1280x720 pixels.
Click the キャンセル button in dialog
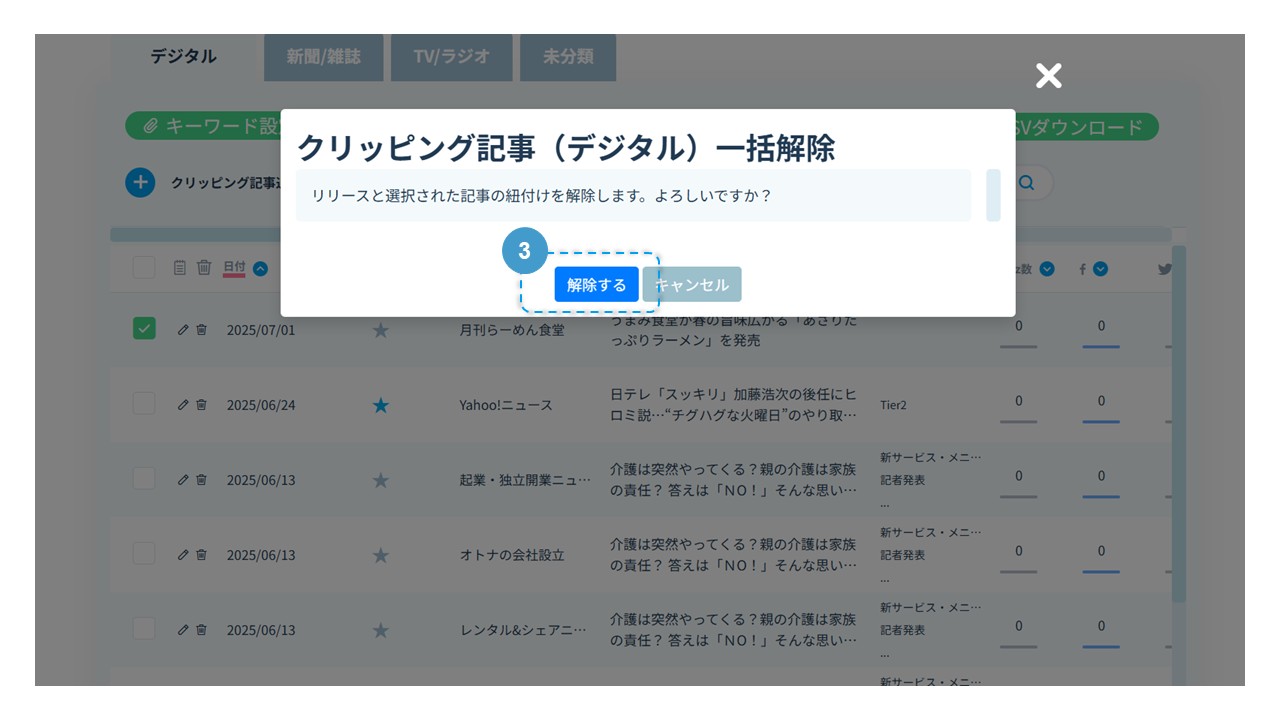(692, 285)
